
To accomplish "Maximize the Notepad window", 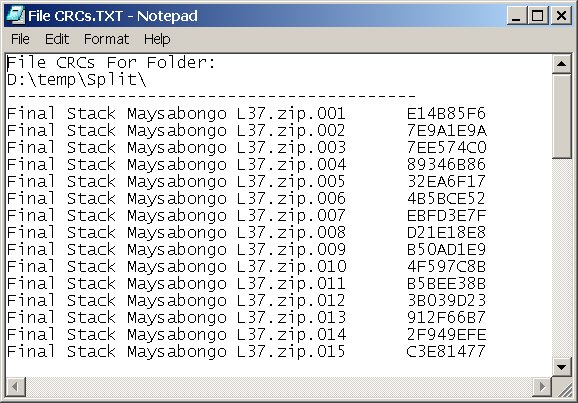I will 537,16.
